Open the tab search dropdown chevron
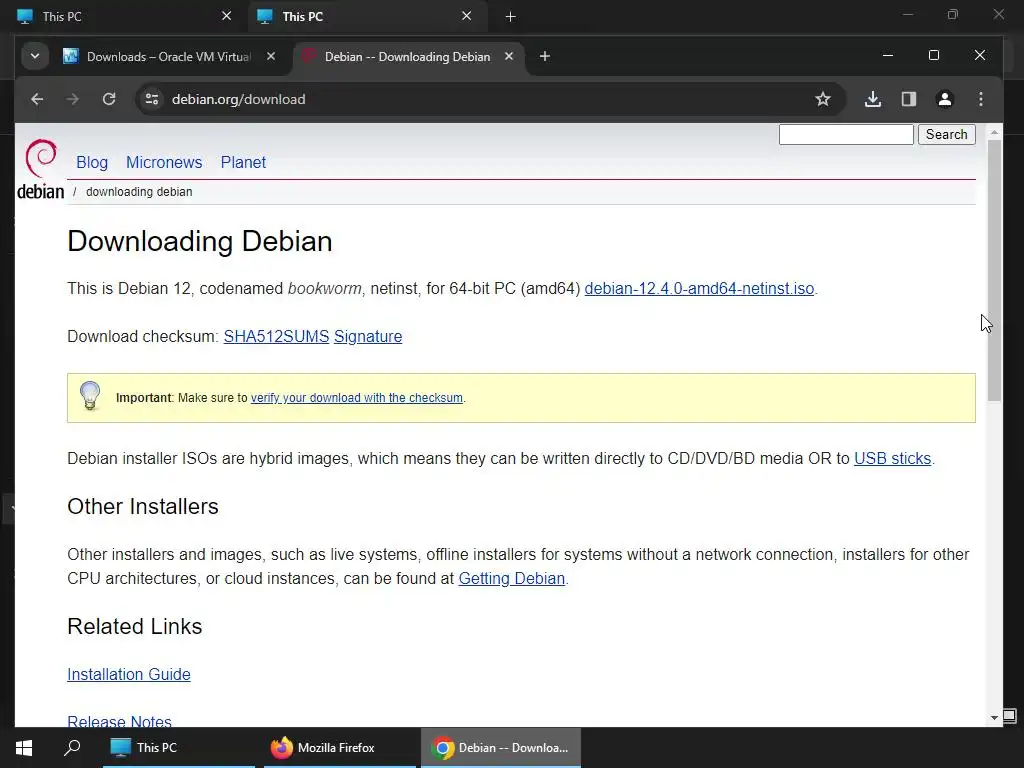The width and height of the screenshot is (1024, 768). tap(35, 56)
